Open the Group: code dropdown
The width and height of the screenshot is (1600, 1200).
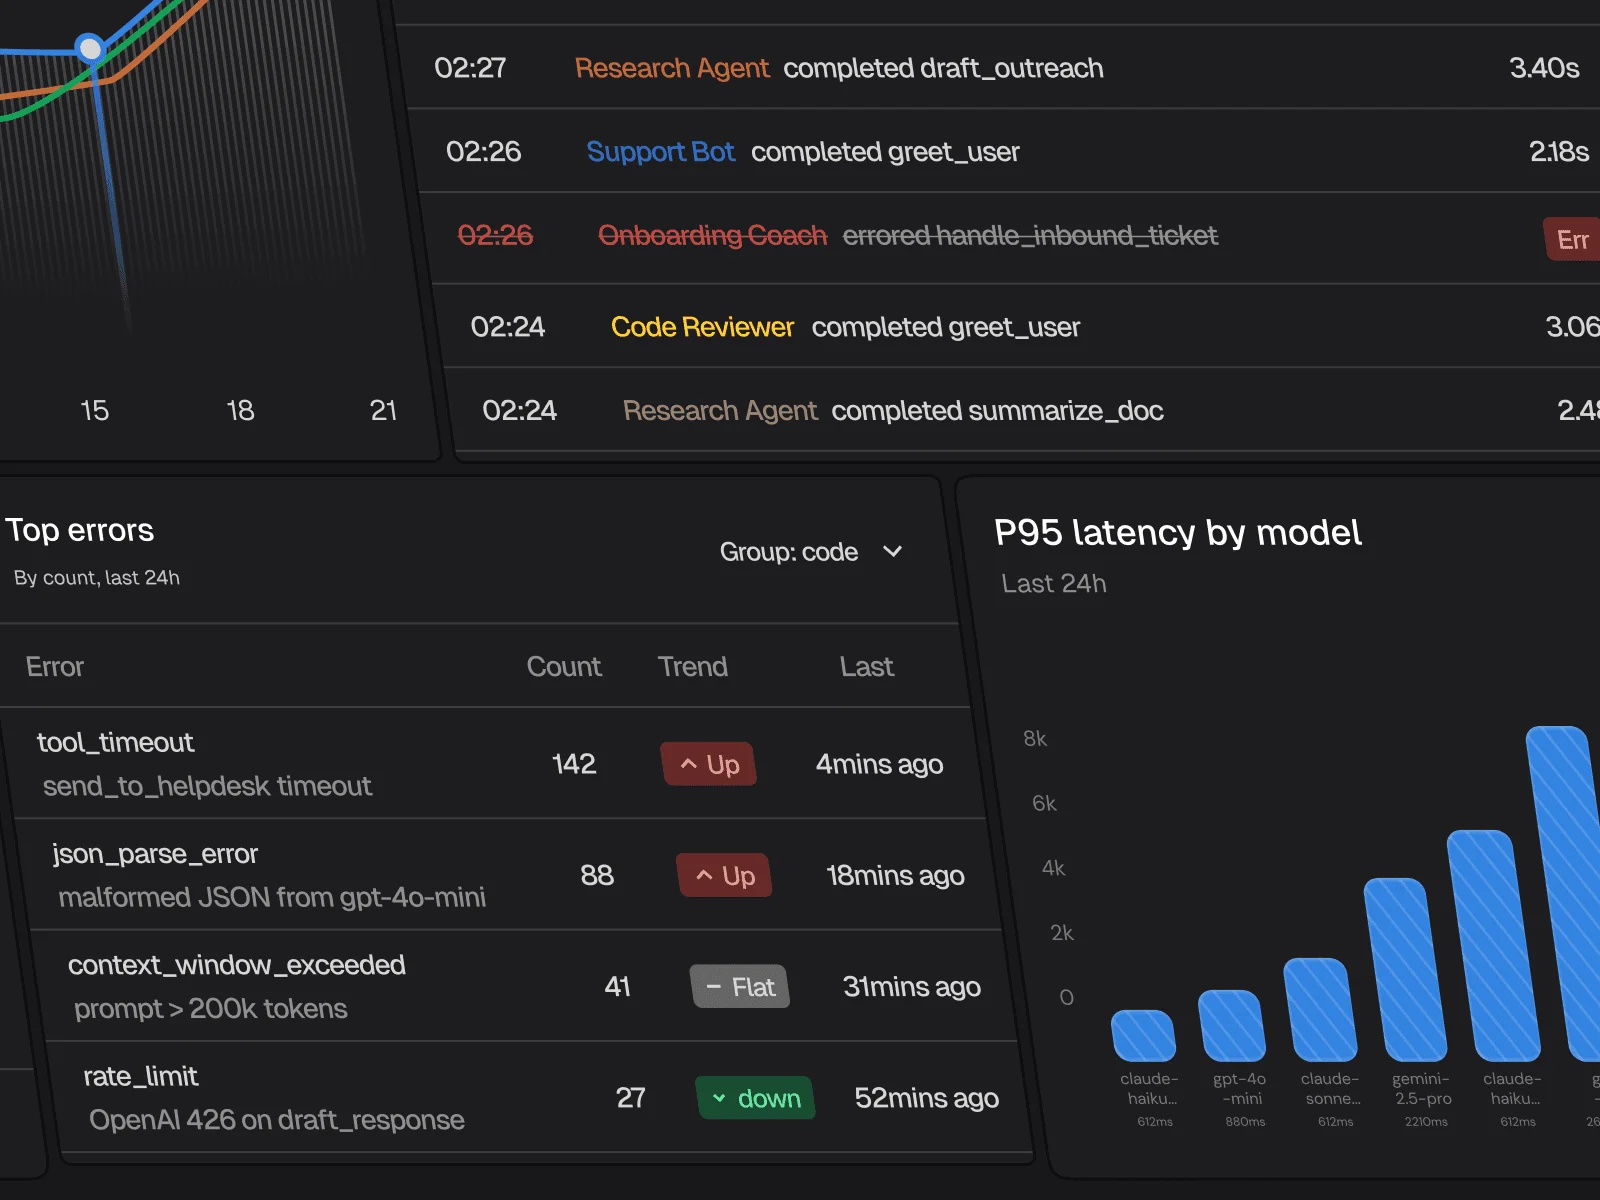click(811, 552)
